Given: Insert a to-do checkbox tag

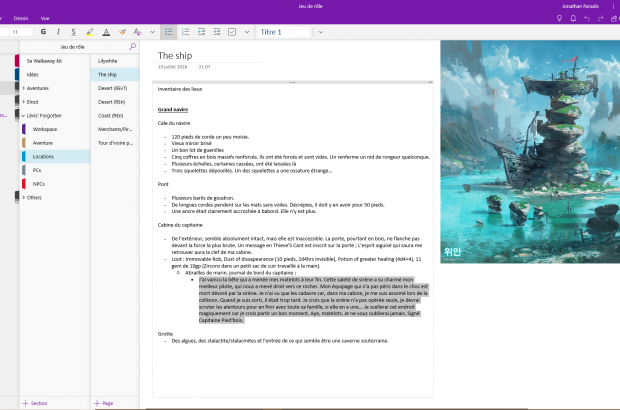Looking at the screenshot, I should click(x=232, y=32).
